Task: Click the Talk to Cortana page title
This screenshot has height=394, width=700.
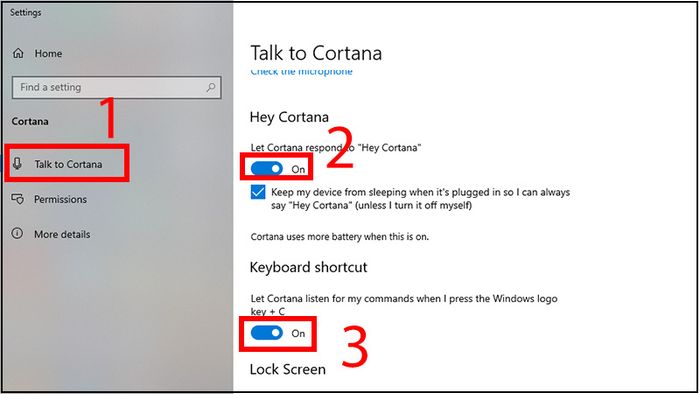Action: [316, 53]
